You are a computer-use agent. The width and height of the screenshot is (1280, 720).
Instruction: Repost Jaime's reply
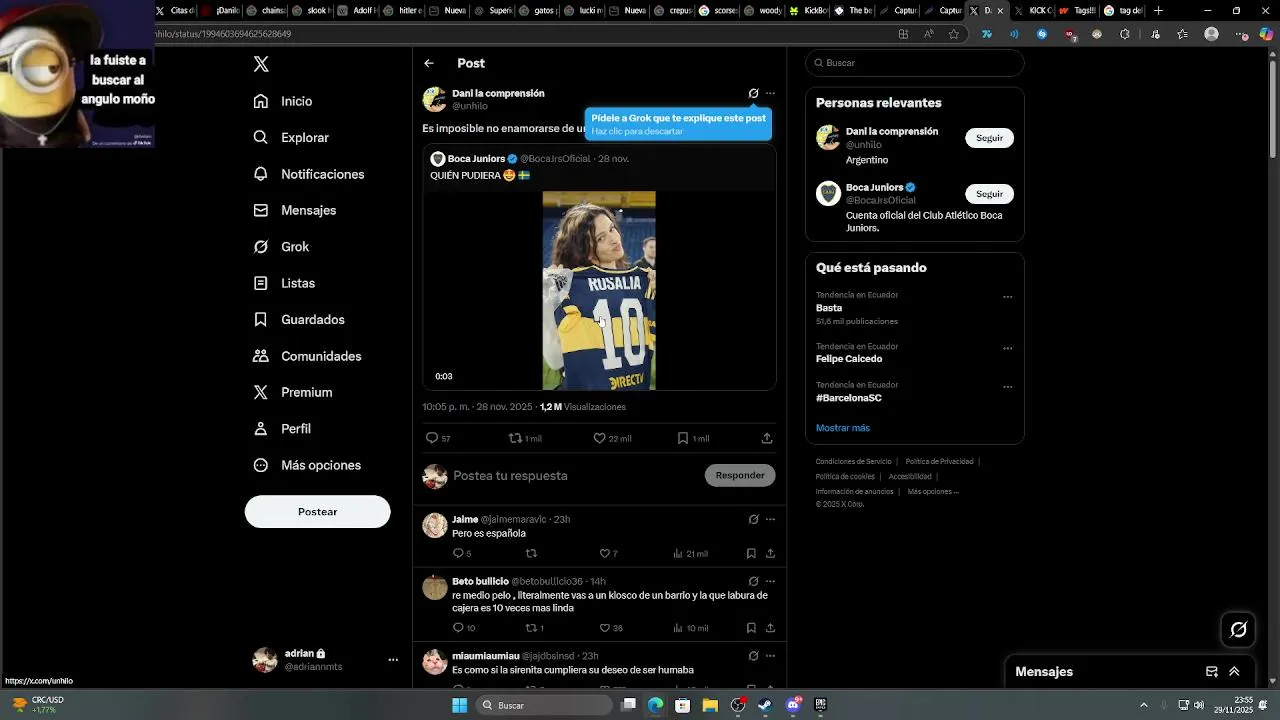[531, 553]
